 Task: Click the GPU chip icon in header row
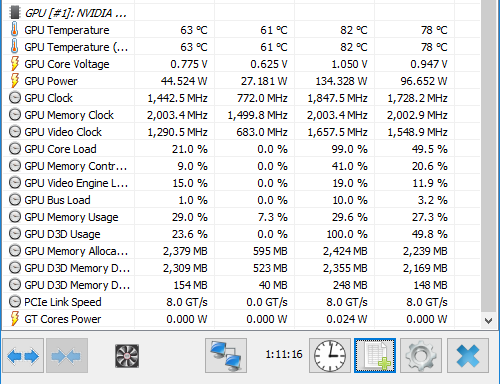14,12
